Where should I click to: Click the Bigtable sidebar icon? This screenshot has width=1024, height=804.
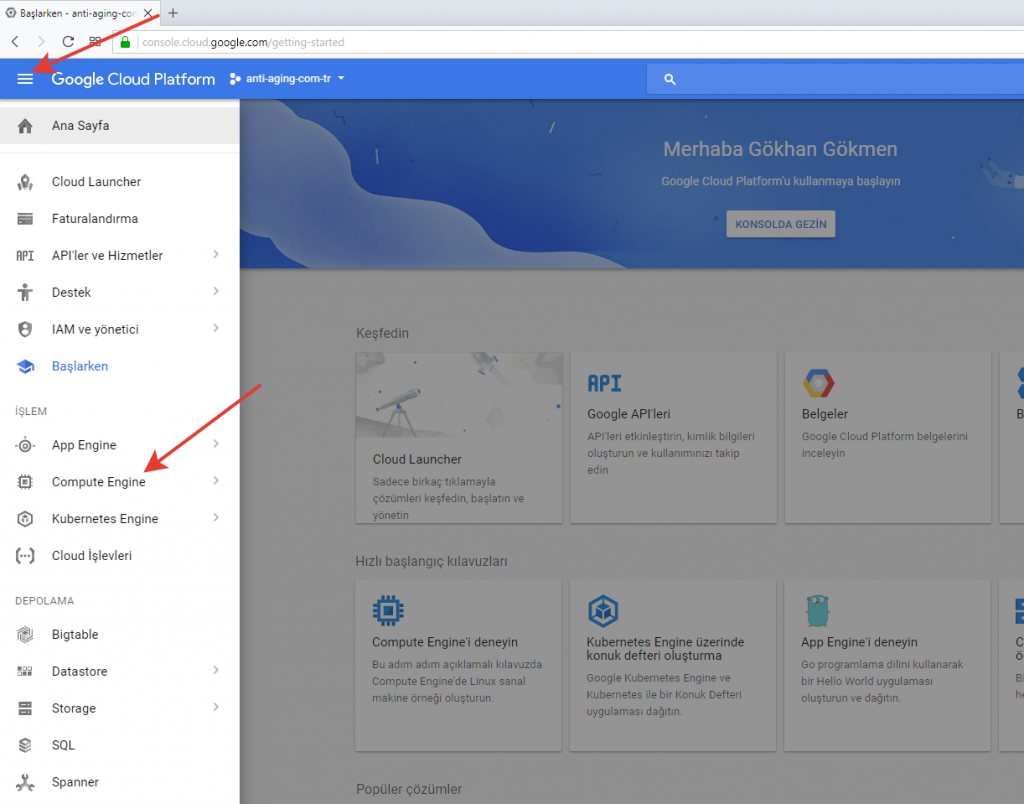(x=25, y=635)
